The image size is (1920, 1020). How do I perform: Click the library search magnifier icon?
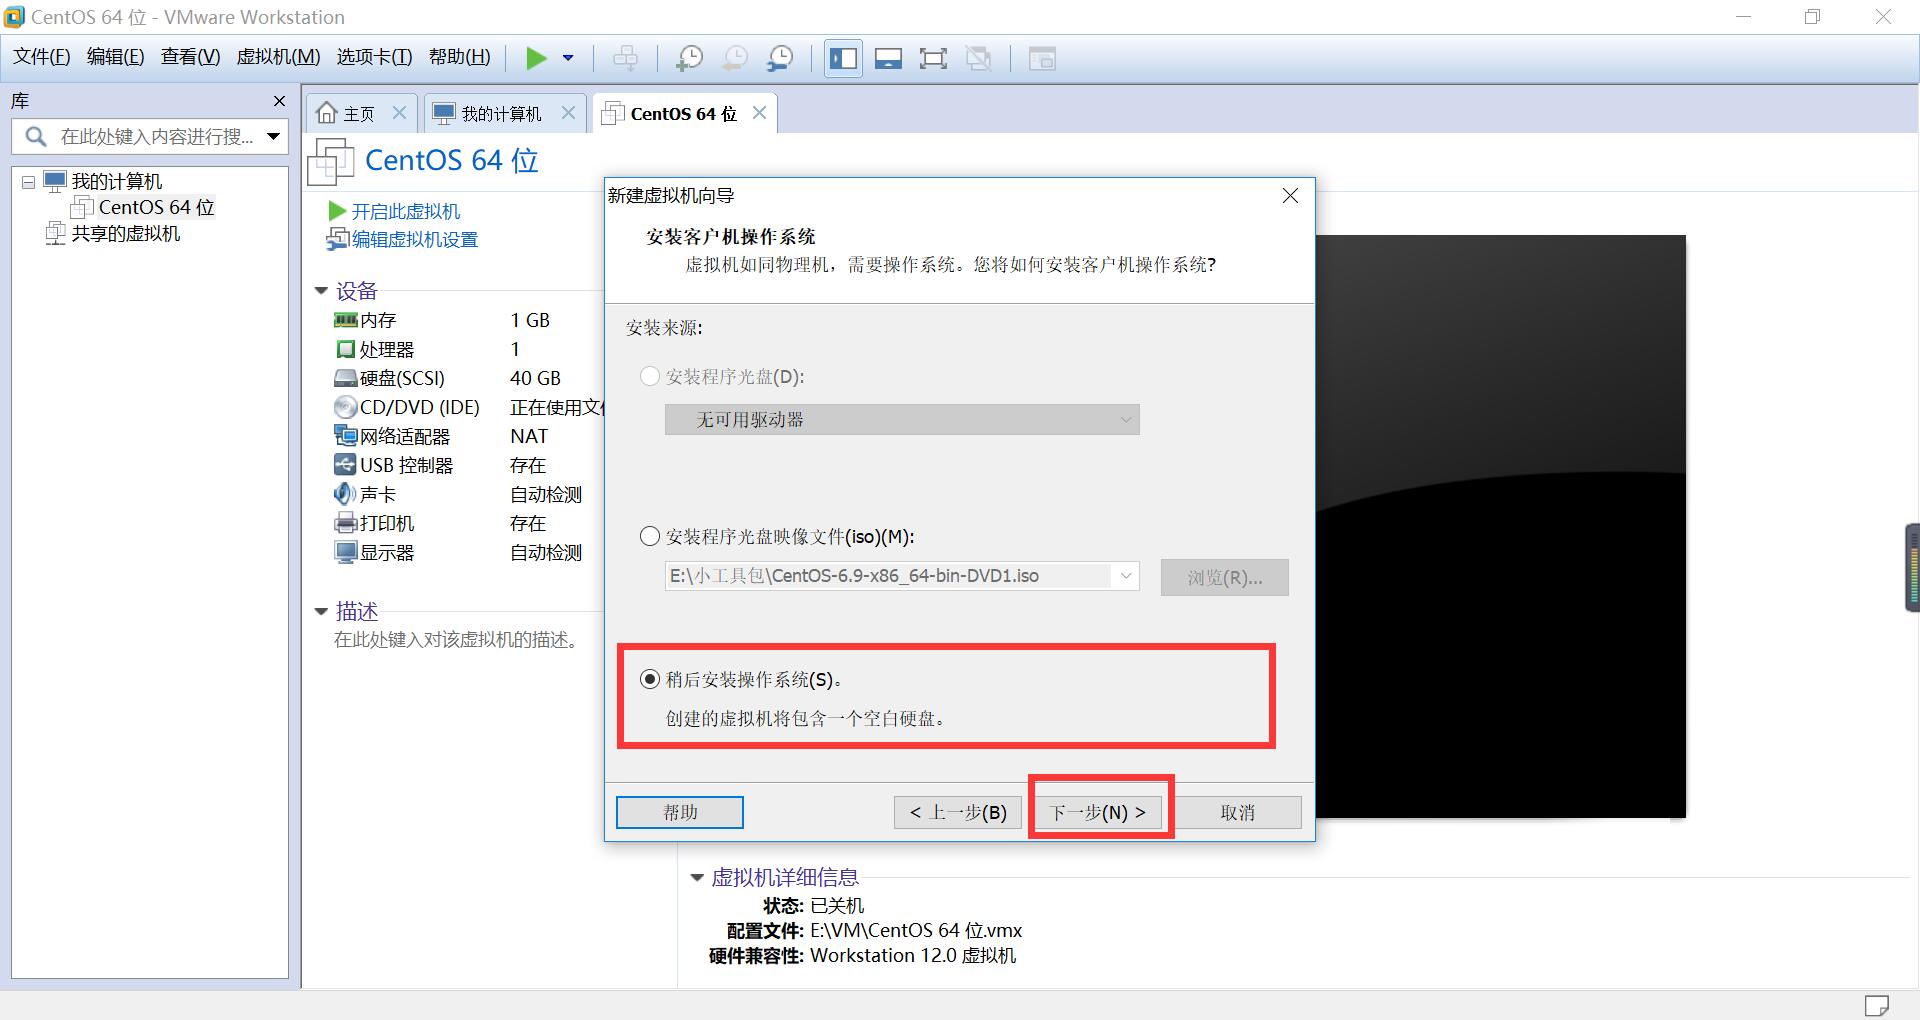coord(36,136)
